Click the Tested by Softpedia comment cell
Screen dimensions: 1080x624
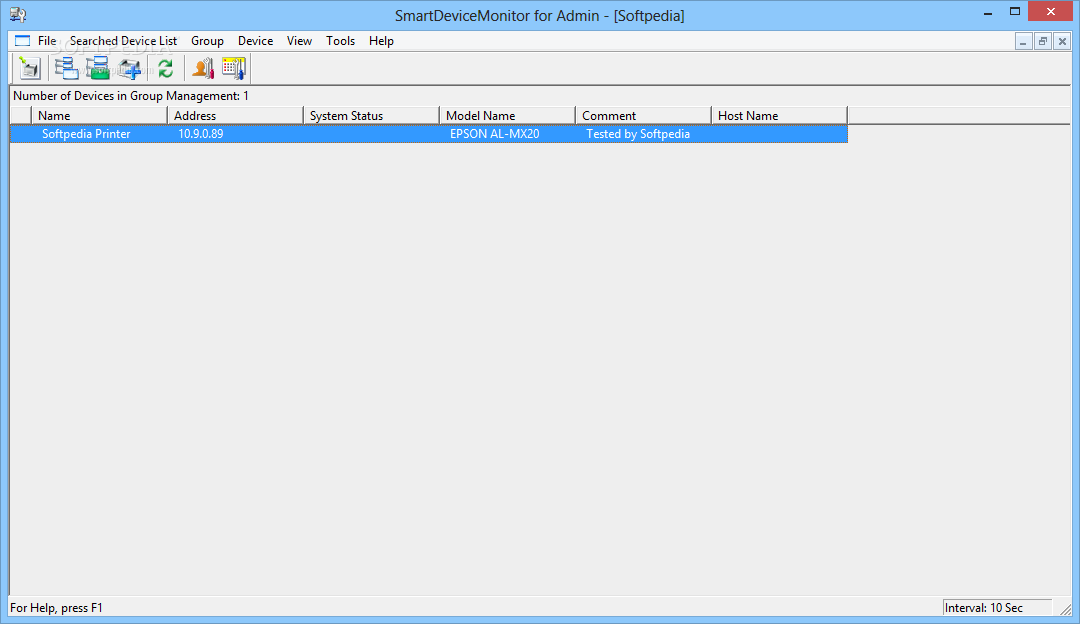pyautogui.click(x=638, y=134)
